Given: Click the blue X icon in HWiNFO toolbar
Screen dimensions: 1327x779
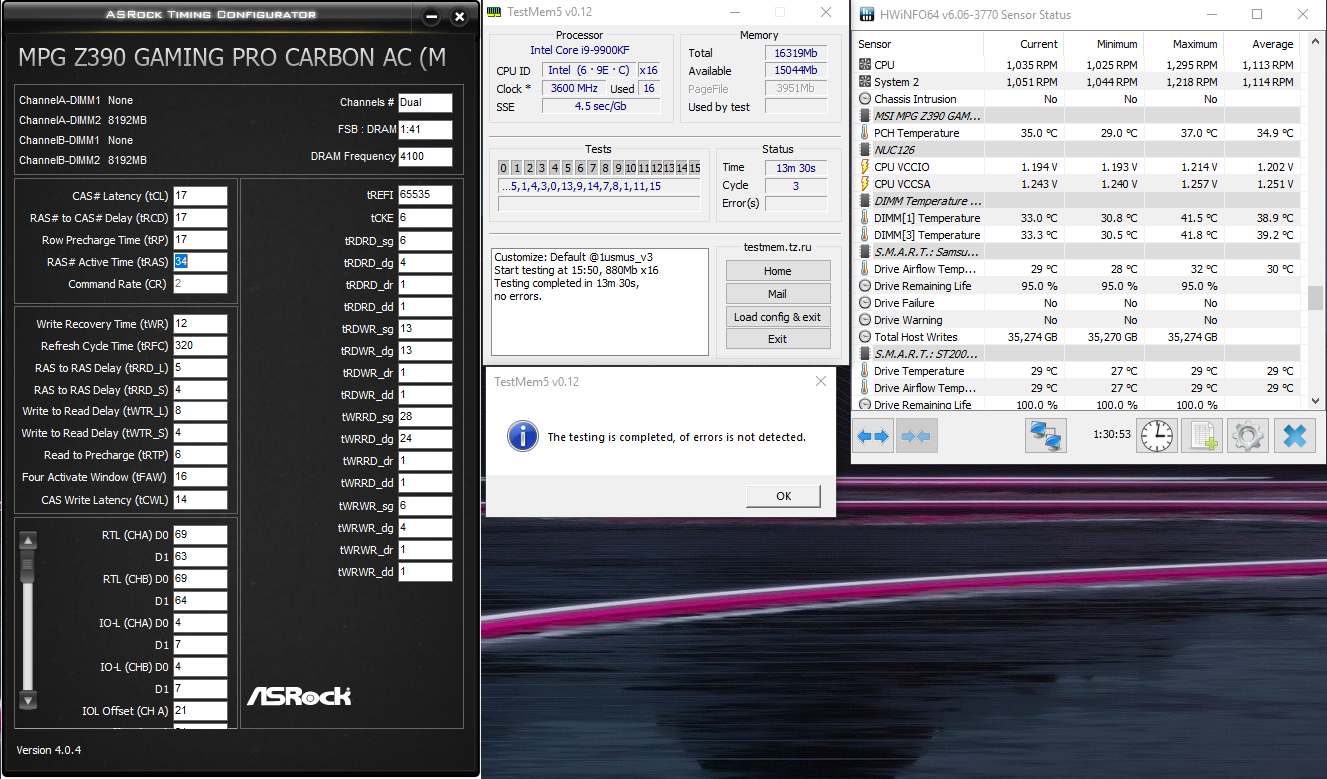Looking at the screenshot, I should [1293, 436].
